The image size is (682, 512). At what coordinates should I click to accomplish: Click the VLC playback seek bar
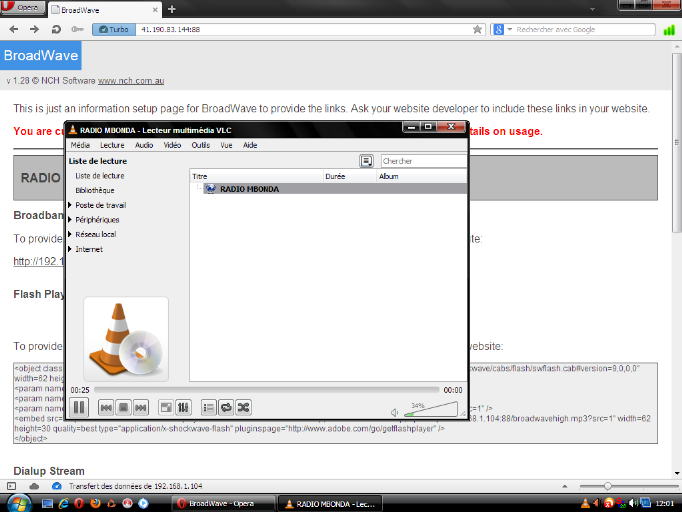coord(267,390)
